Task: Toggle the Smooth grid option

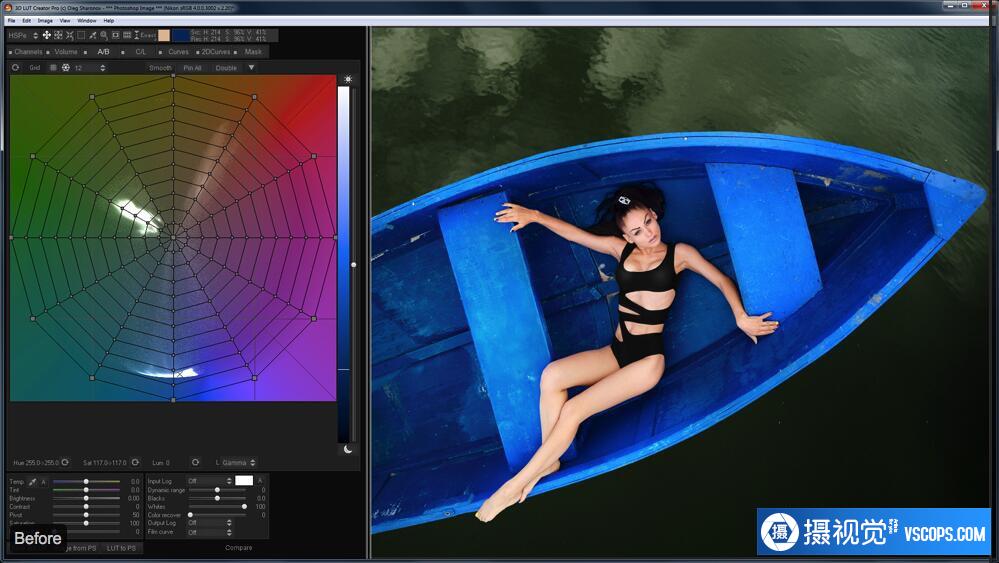Action: tap(160, 68)
